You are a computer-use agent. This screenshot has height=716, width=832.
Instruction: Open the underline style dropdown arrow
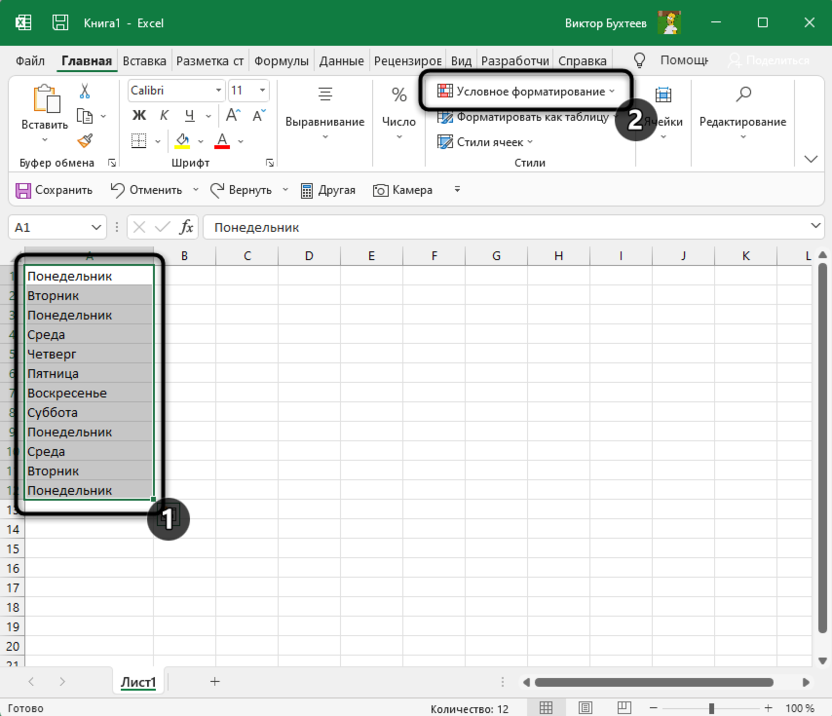pyautogui.click(x=208, y=116)
